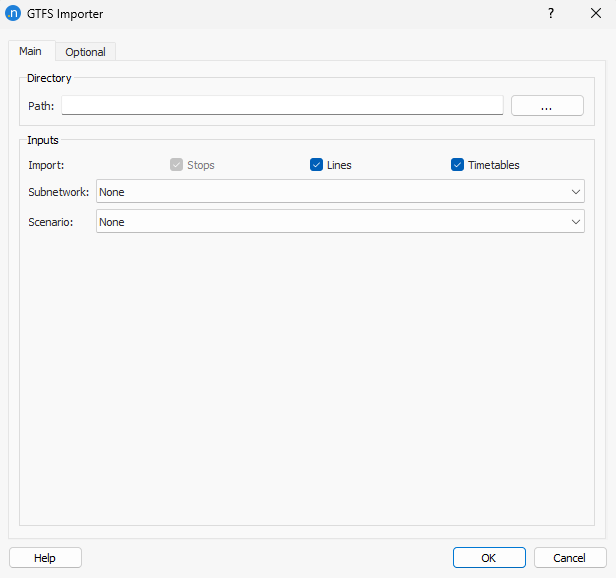Screen dimensions: 616x578
Task: Click the "Import:" label
Action: pos(46,165)
